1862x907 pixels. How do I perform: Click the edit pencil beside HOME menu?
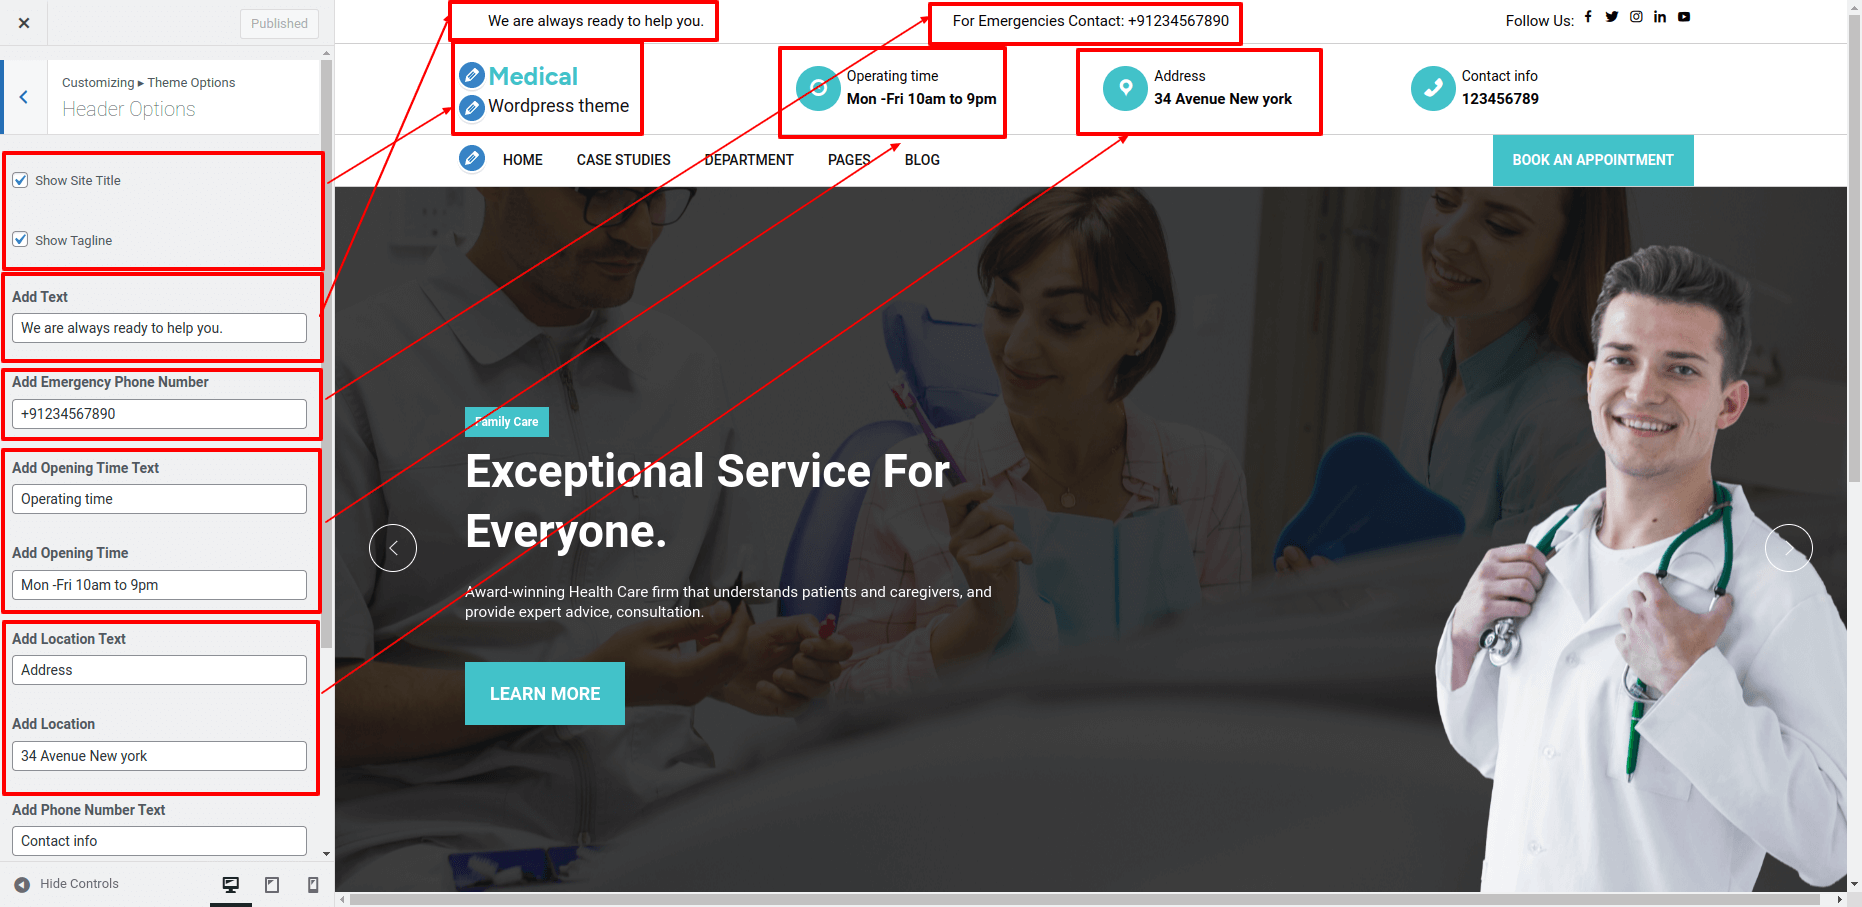pos(472,158)
